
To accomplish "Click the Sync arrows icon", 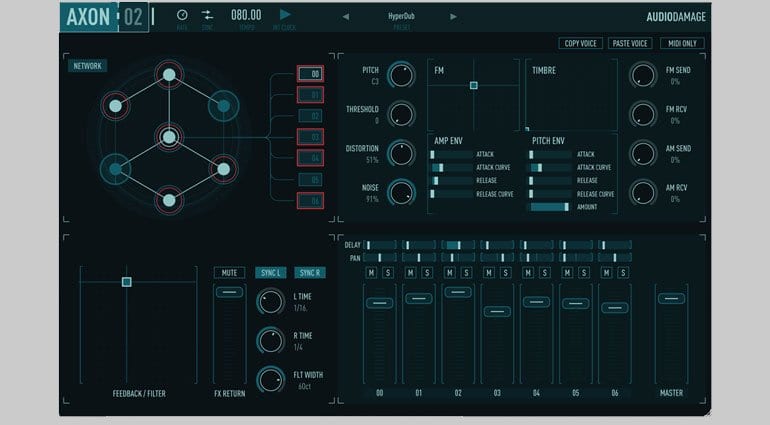I will 207,15.
